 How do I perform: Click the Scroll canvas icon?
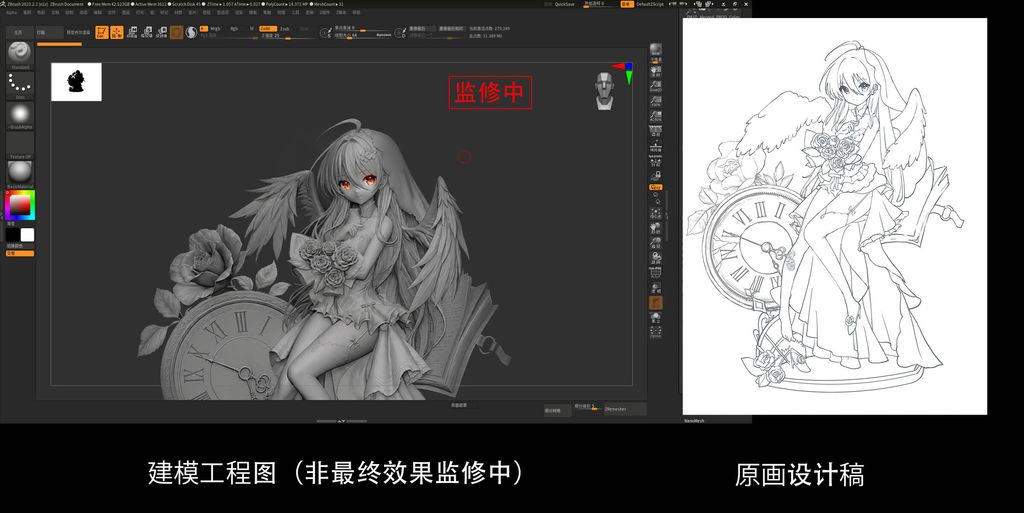click(655, 70)
